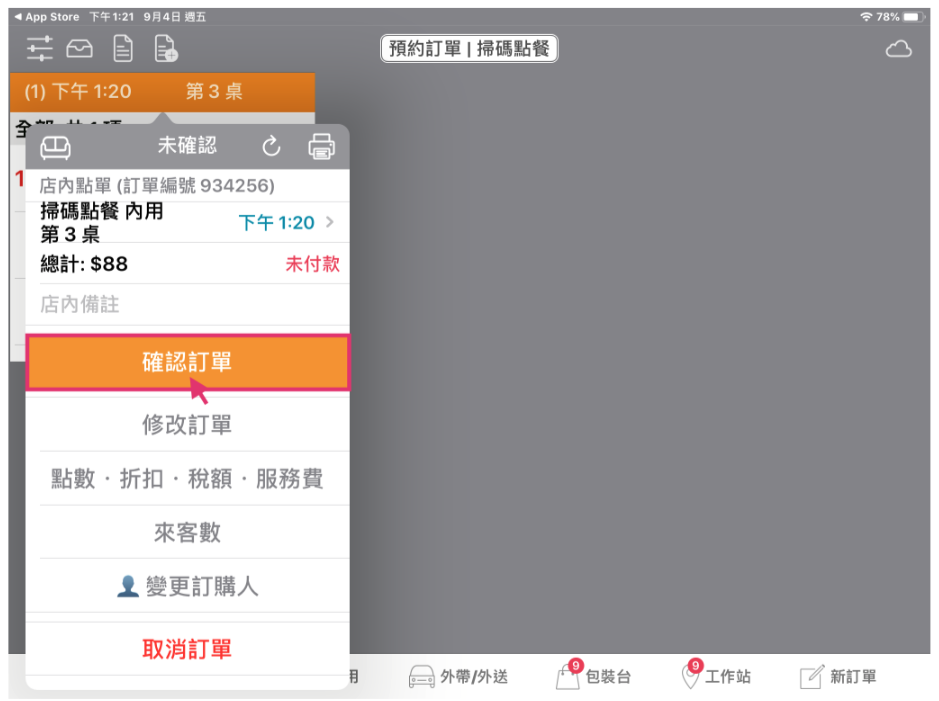
Task: Choose the 來客數 guest count option
Action: (x=187, y=532)
